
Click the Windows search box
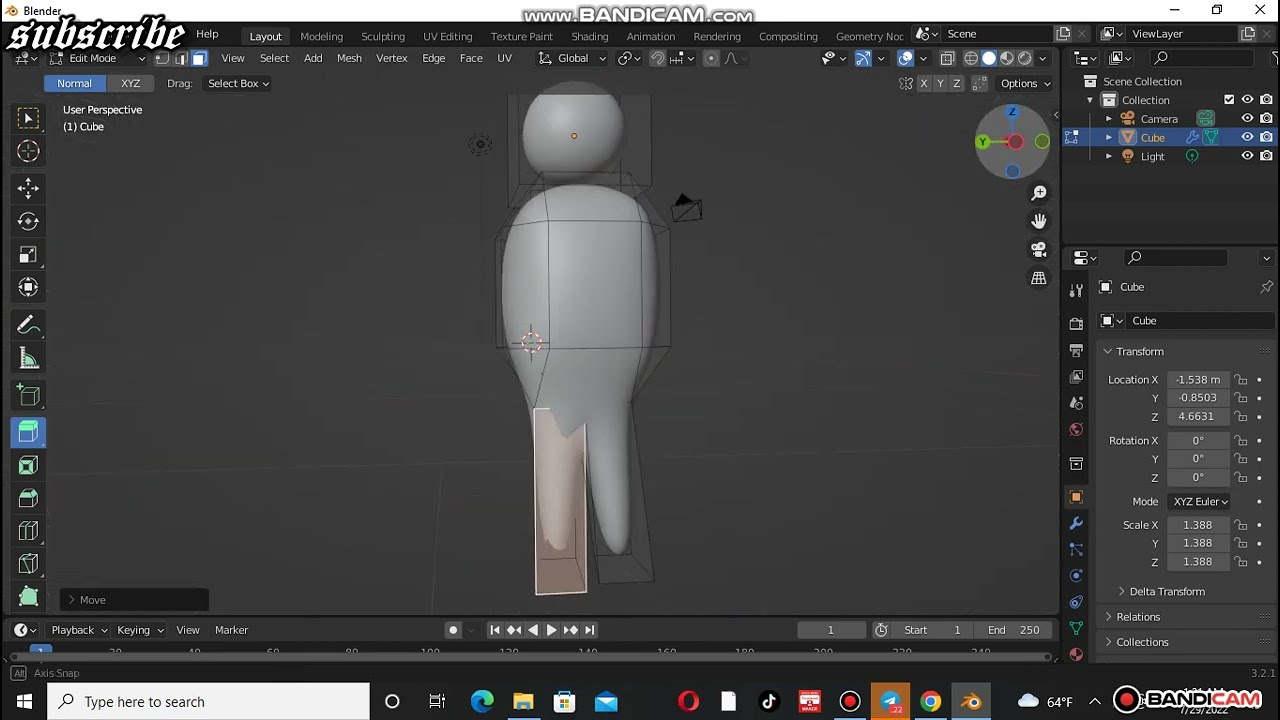pos(209,702)
